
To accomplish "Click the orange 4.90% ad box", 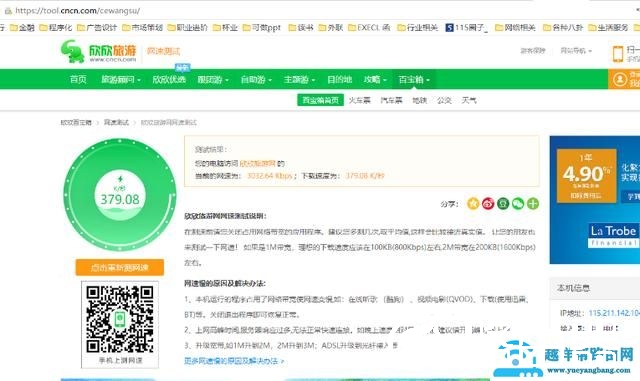I will tap(587, 176).
